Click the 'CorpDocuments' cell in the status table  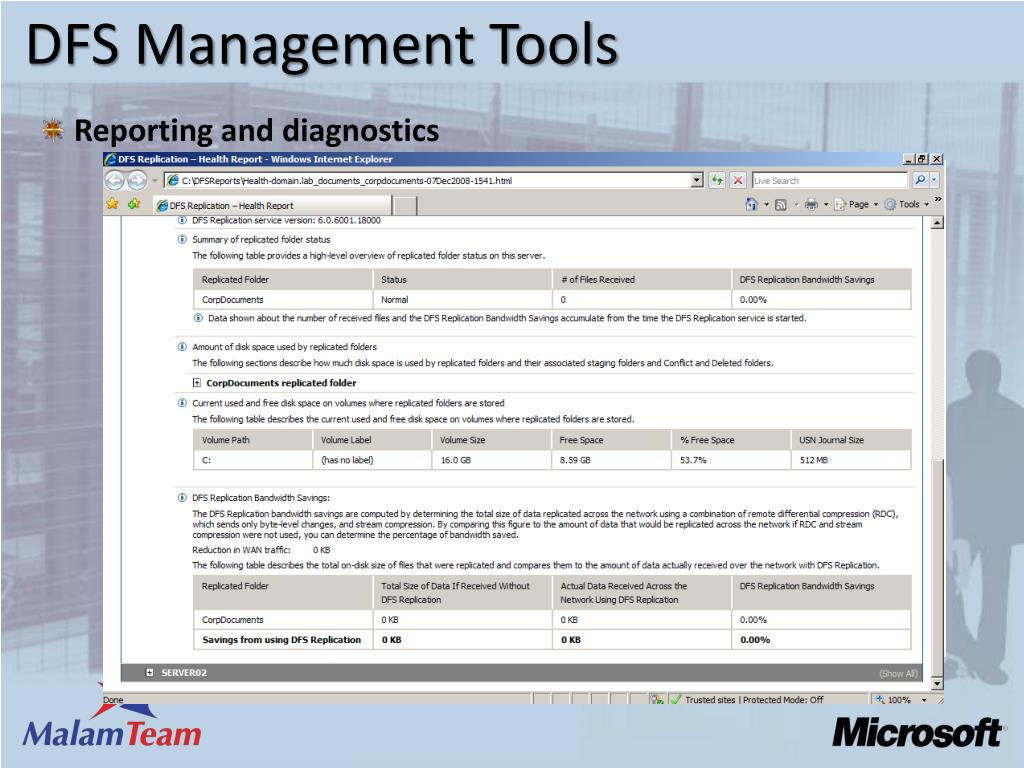(x=283, y=300)
